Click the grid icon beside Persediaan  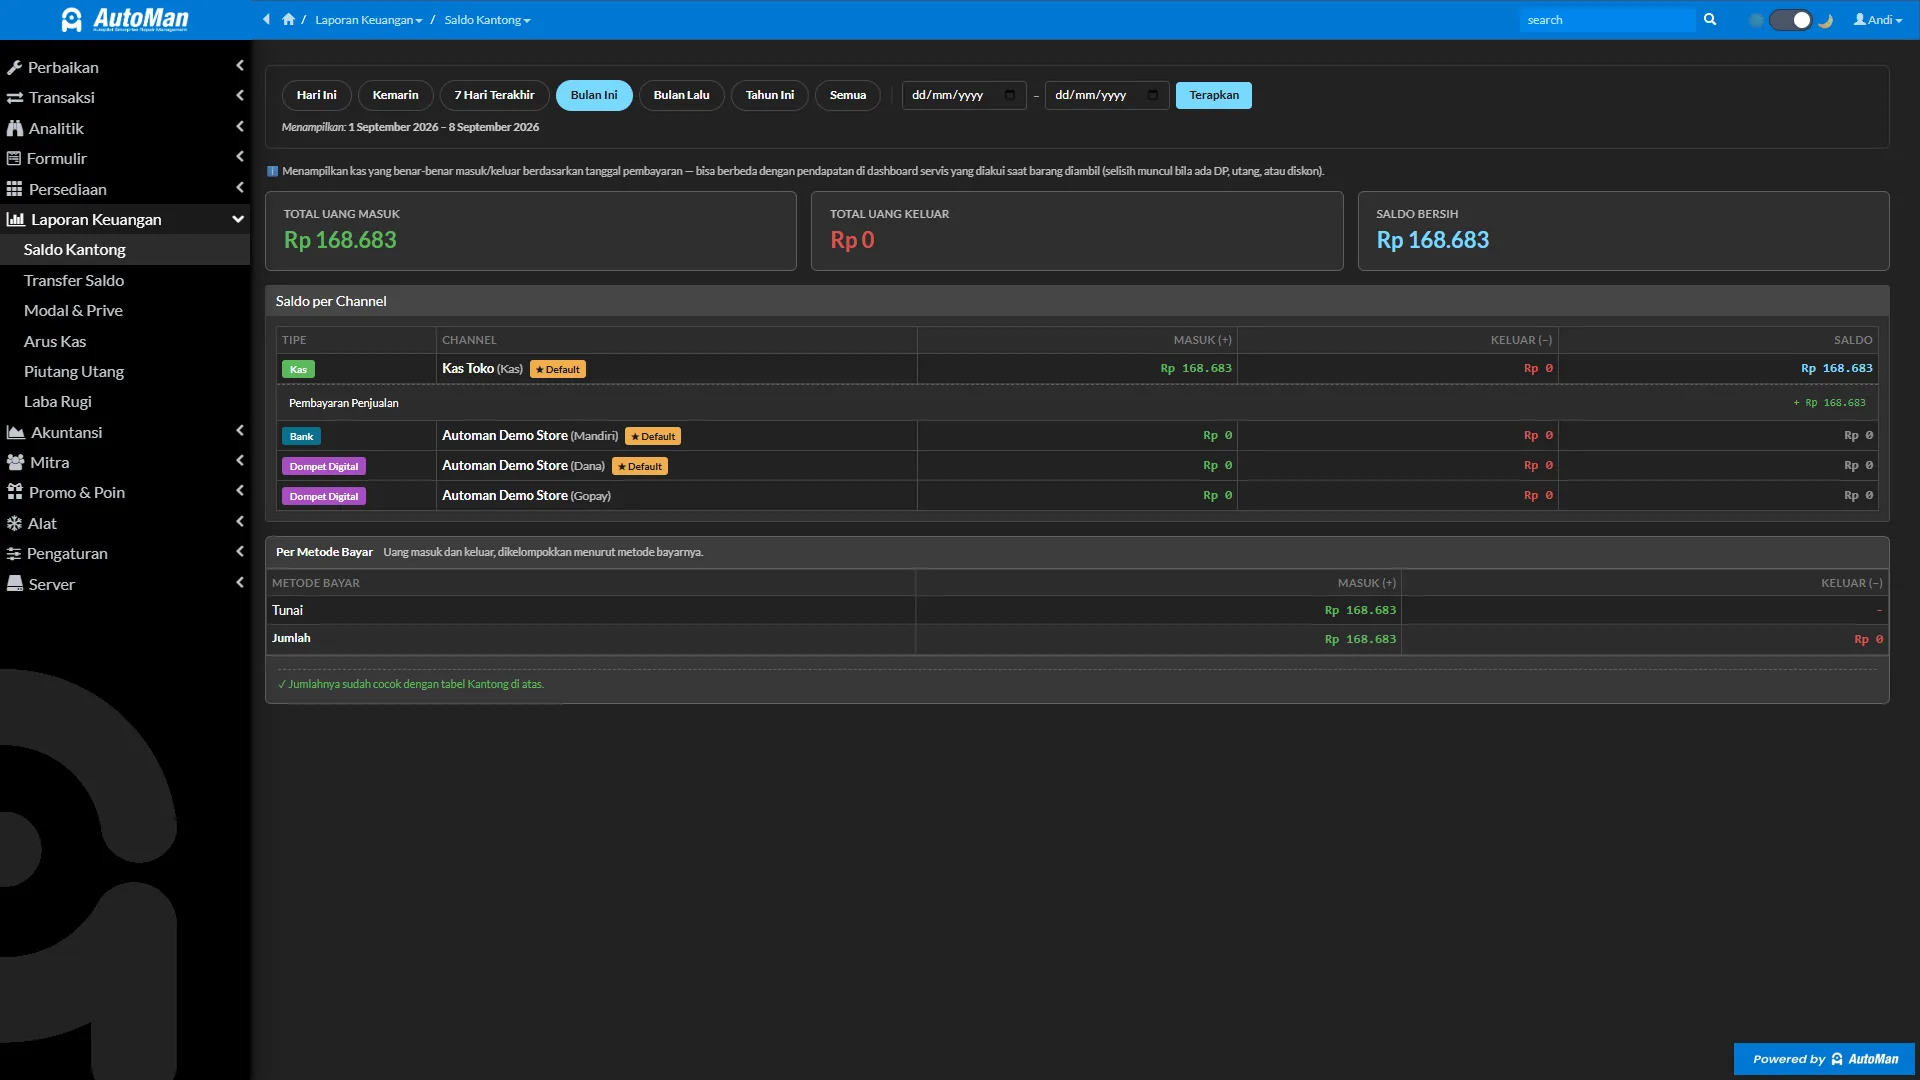pos(15,189)
